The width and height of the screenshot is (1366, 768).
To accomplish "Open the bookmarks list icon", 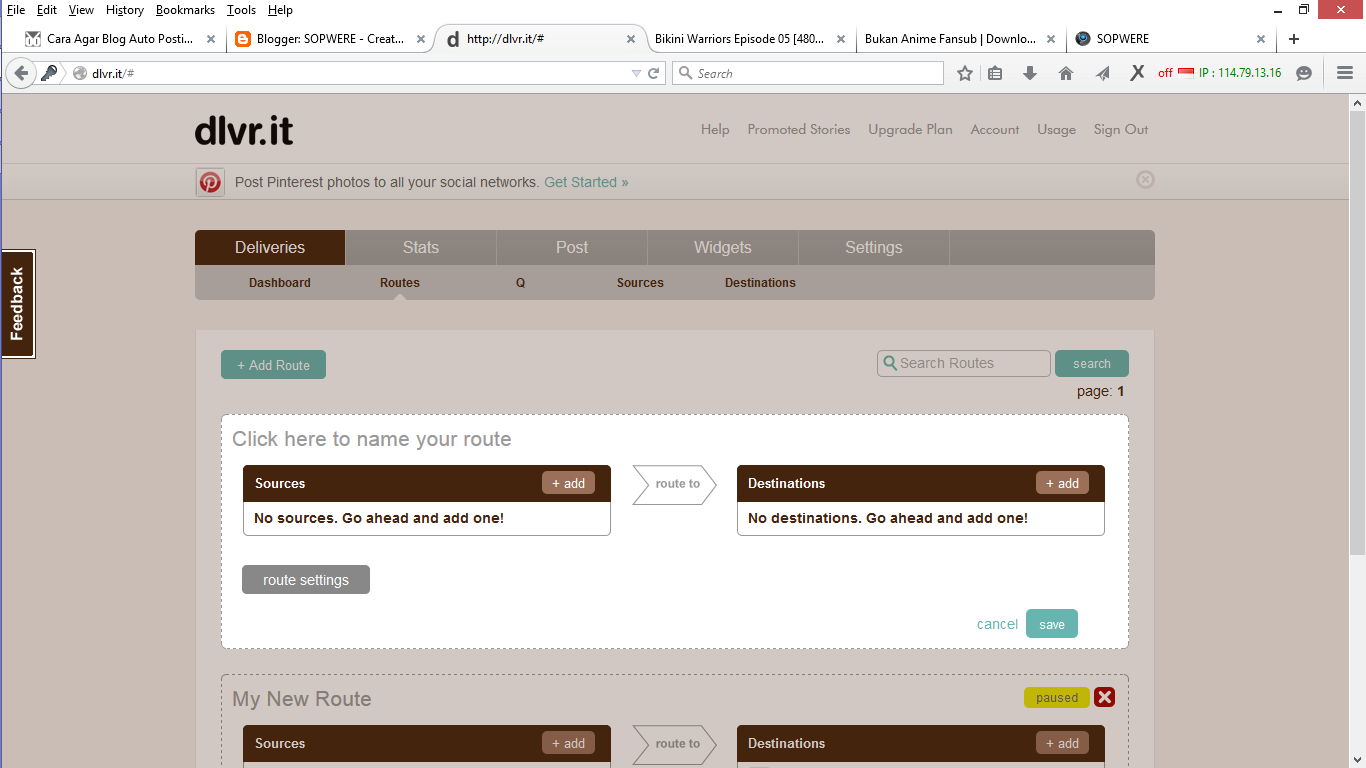I will [995, 73].
